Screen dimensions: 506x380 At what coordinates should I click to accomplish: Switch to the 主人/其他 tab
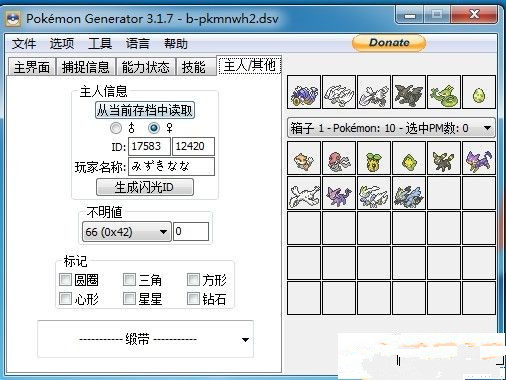pyautogui.click(x=249, y=65)
